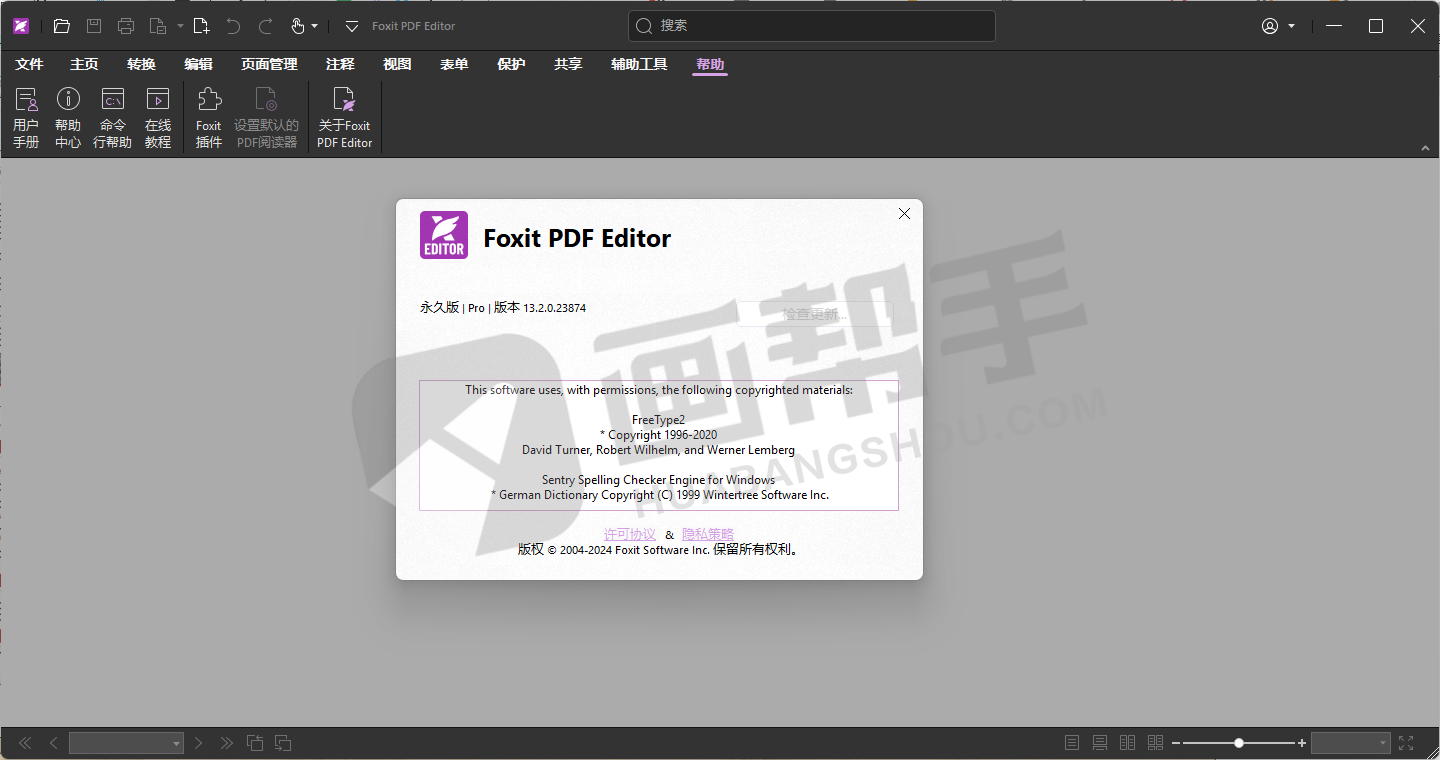Click 关于Foxit PDF Editor button

pyautogui.click(x=344, y=118)
